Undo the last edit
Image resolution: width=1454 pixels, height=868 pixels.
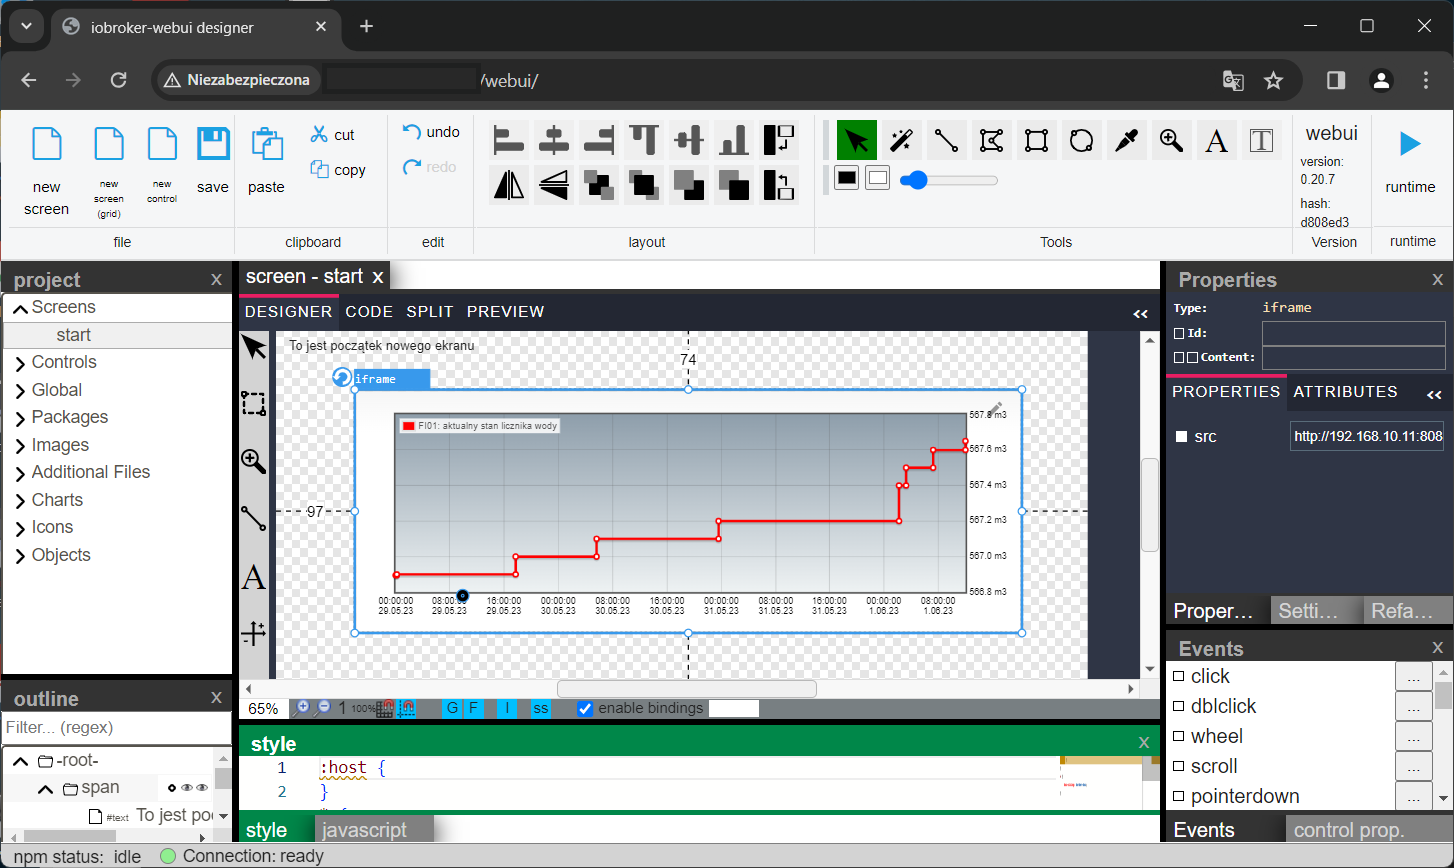coord(431,132)
